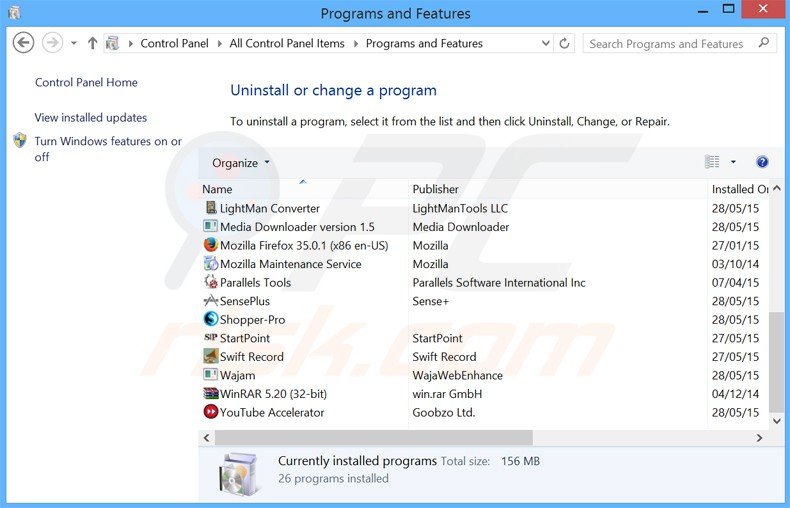Open the recent locations dropdown arrow

[74, 43]
